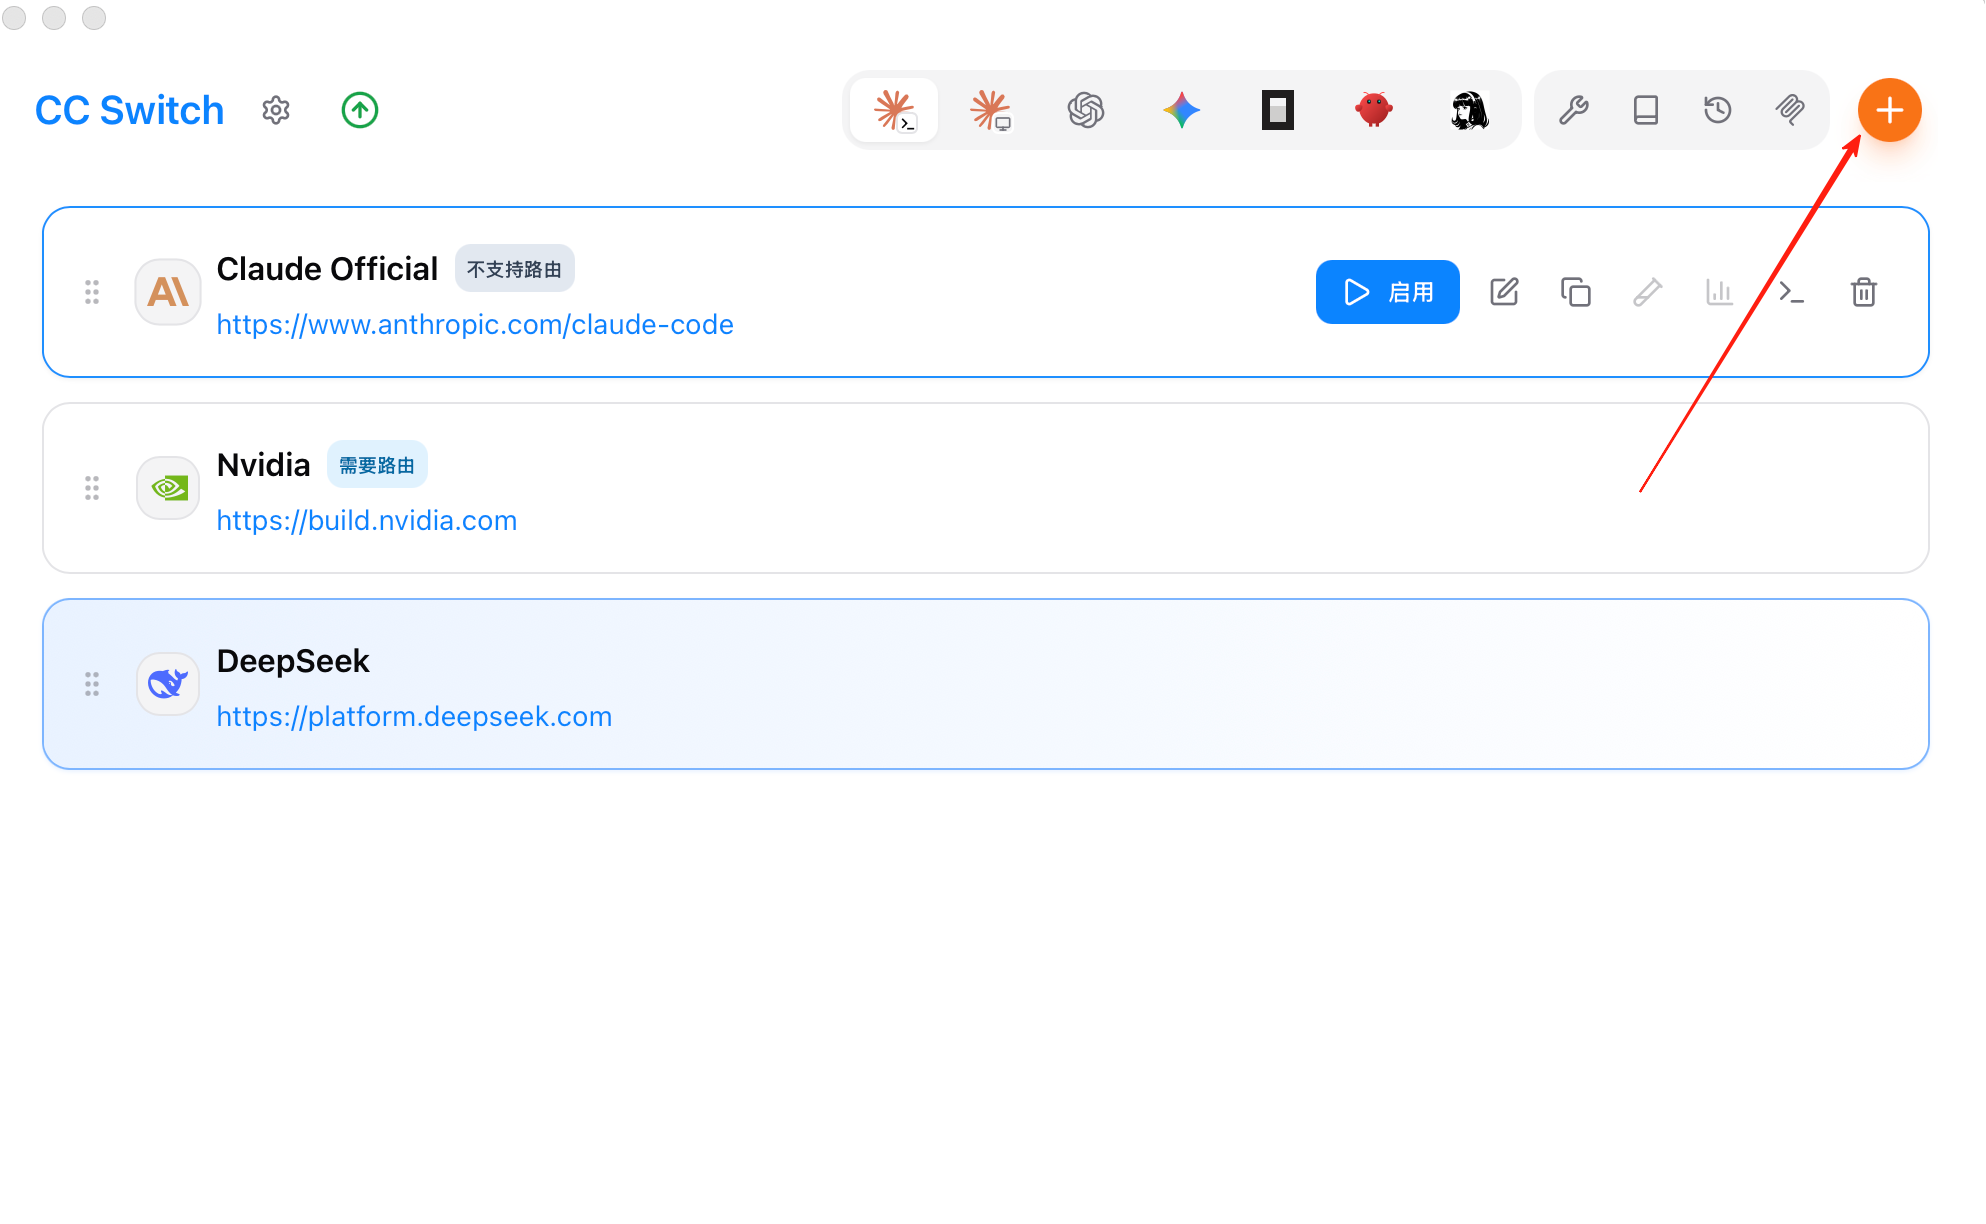Click the DeepSeek whale logo
The height and width of the screenshot is (1224, 1986).
click(168, 684)
